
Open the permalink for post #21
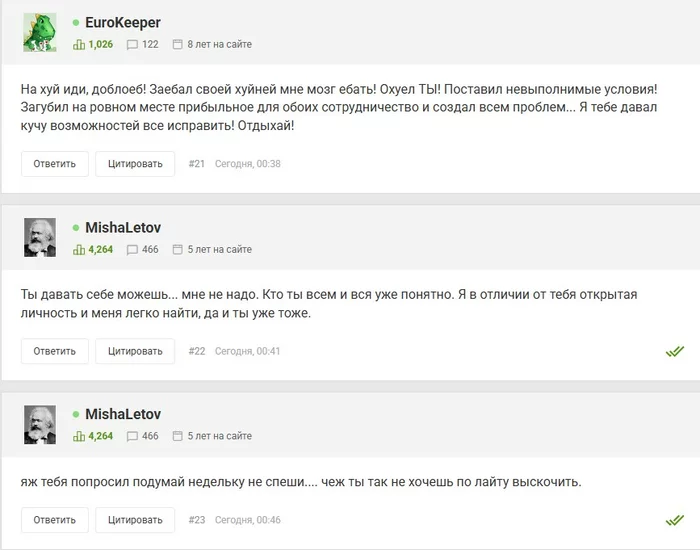click(197, 164)
